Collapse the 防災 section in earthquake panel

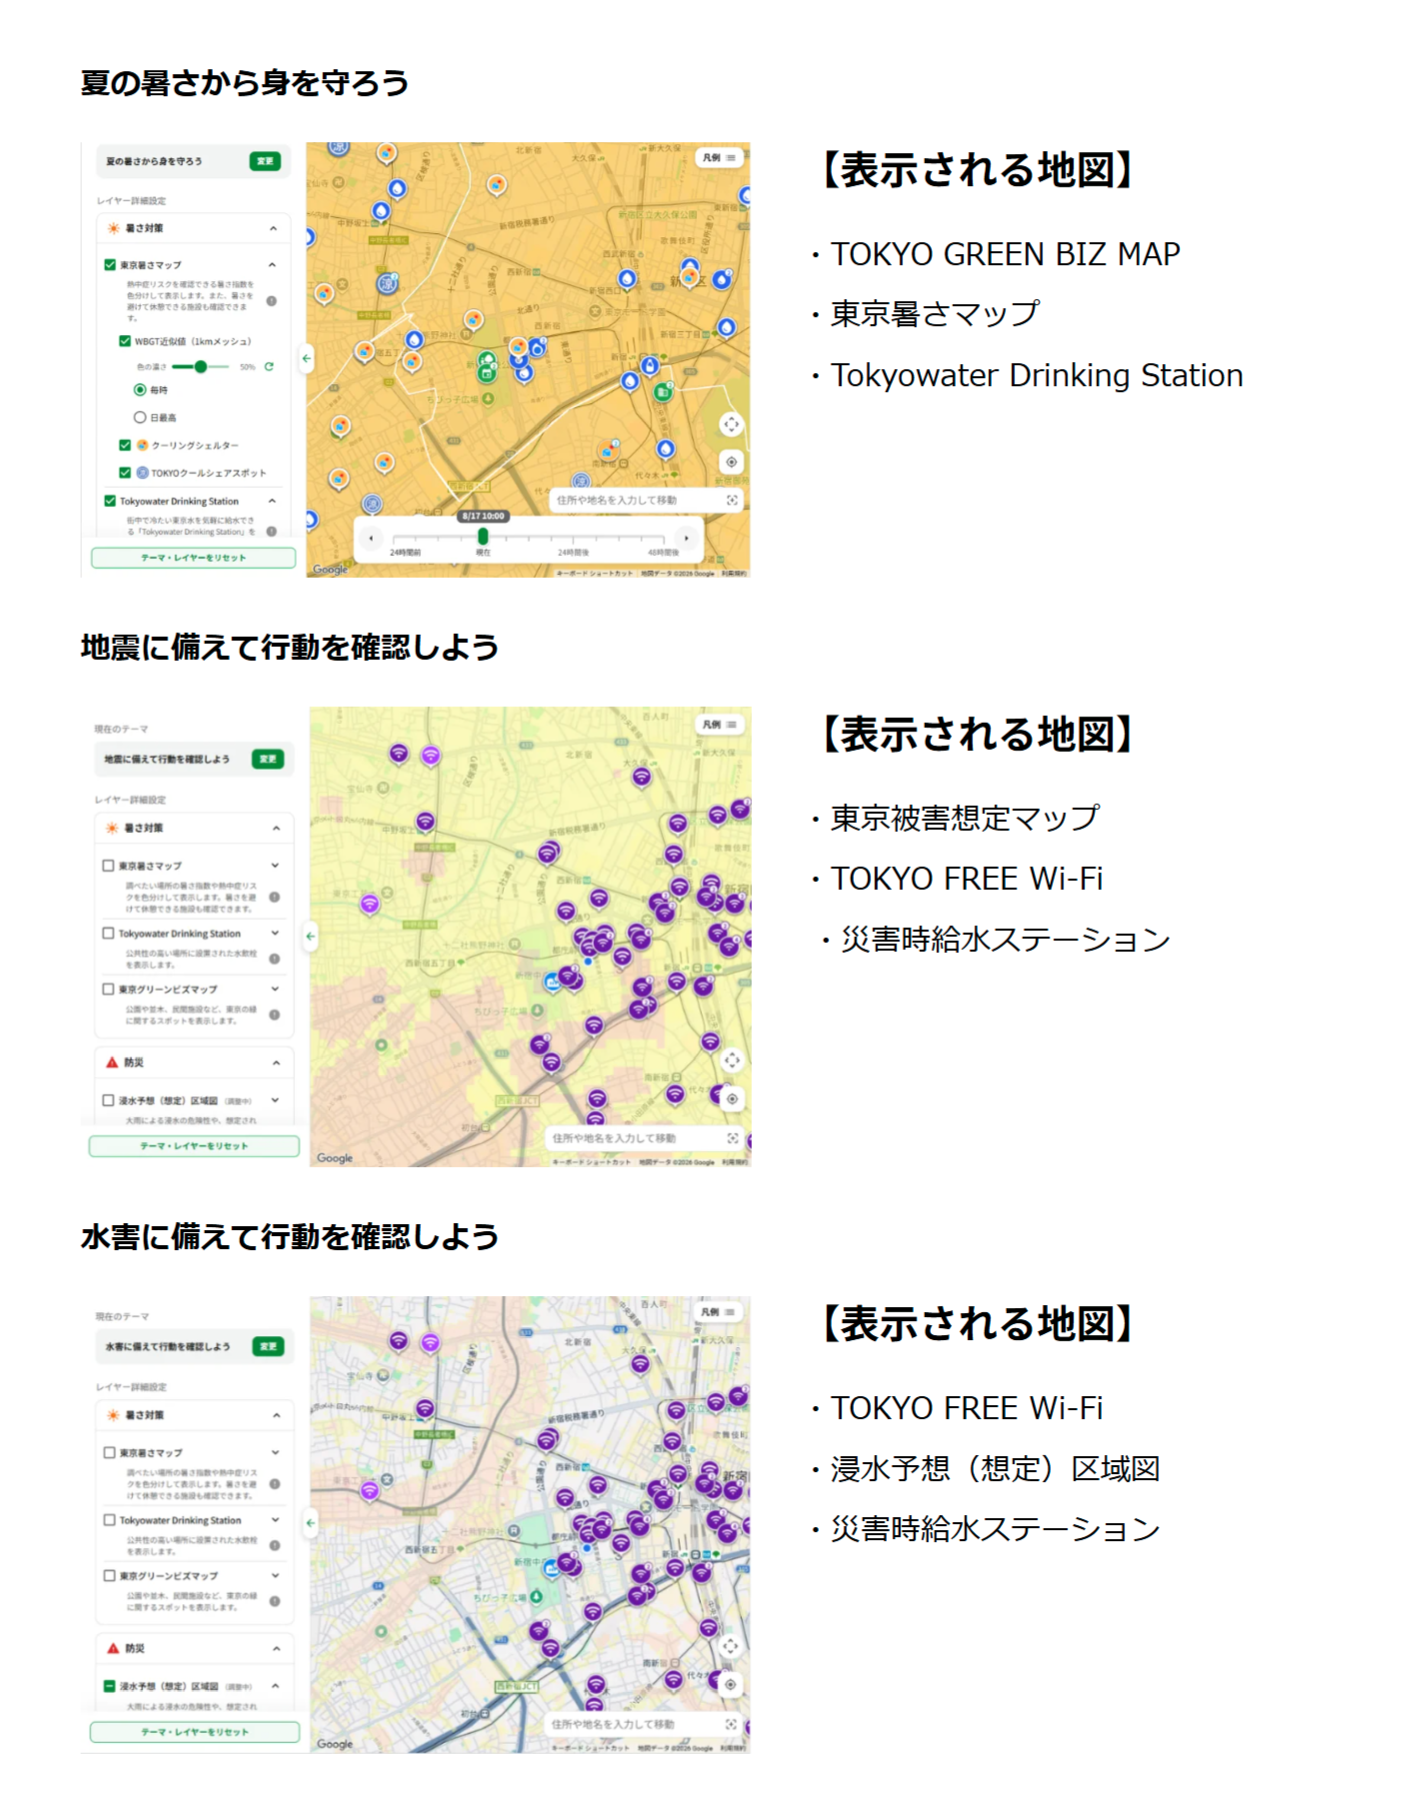275,1062
